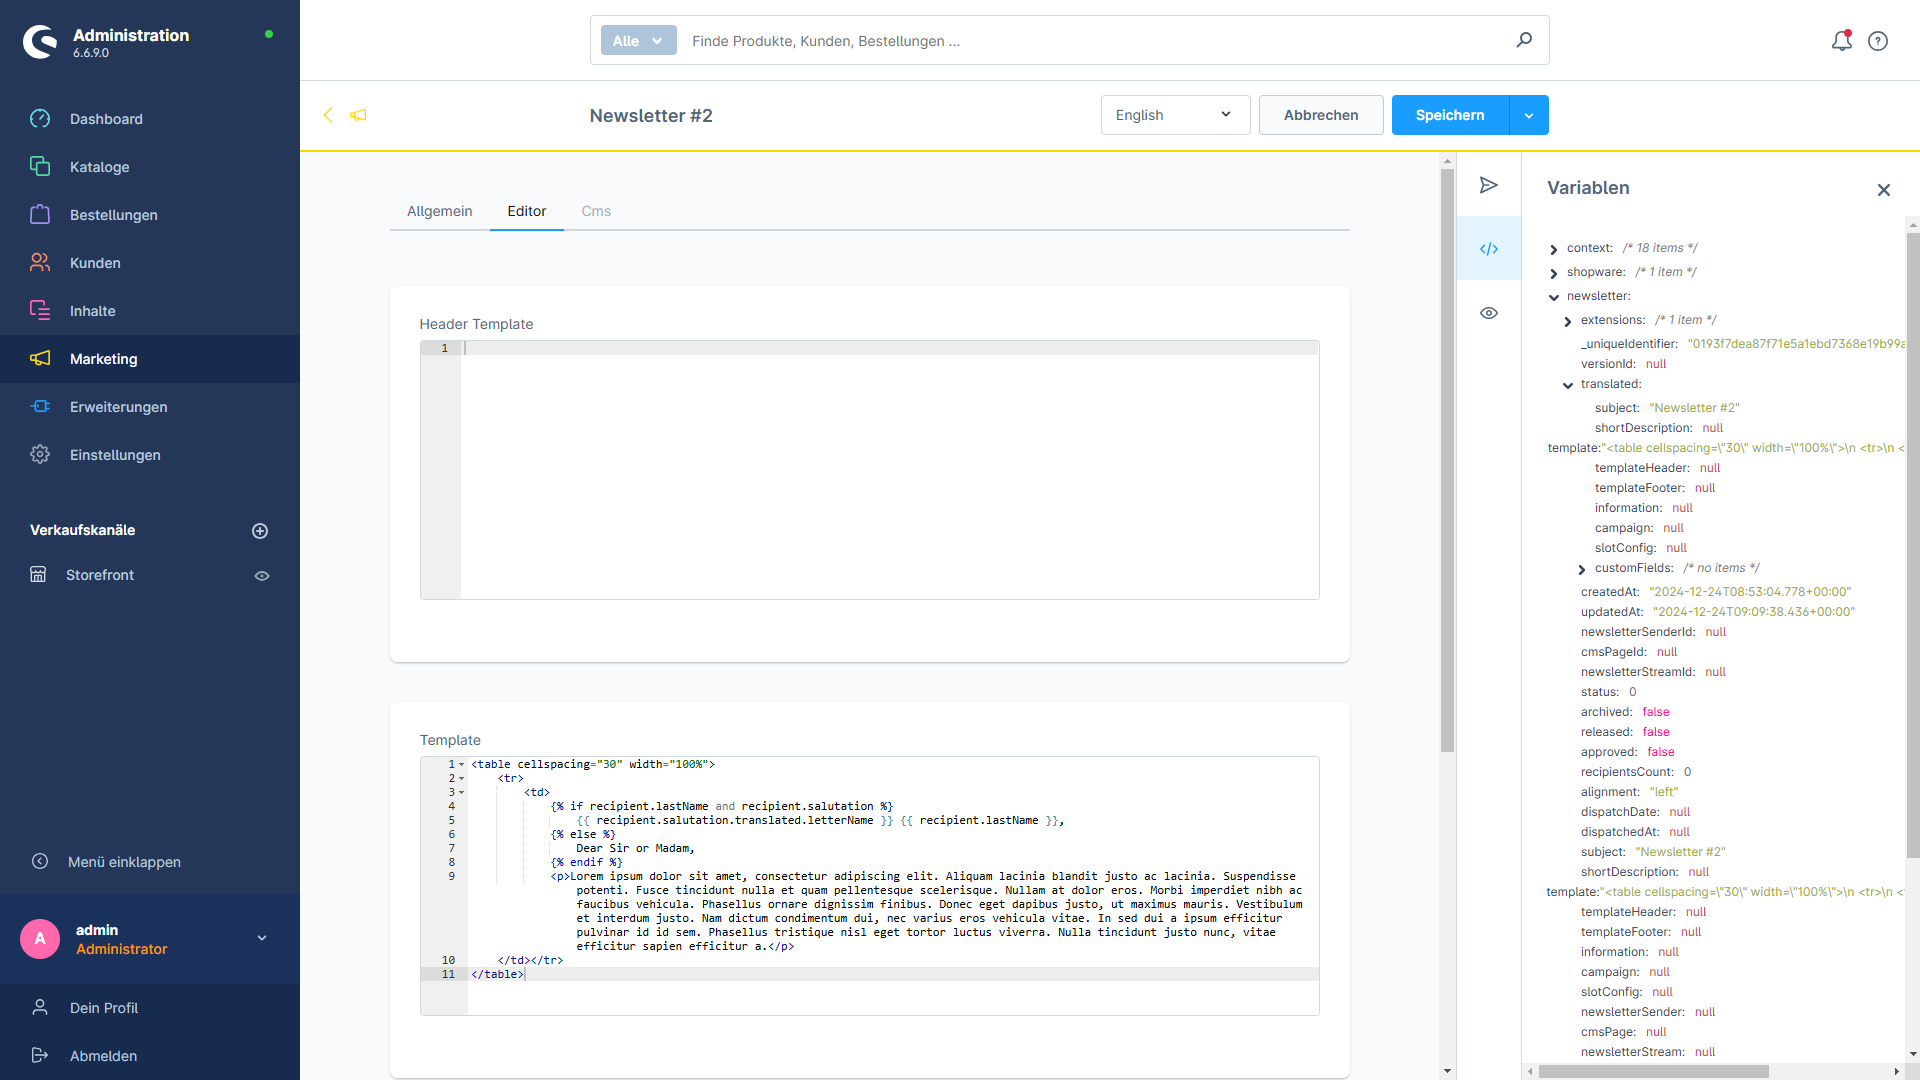This screenshot has width=1920, height=1080.
Task: Expand the admin user menu chevron
Action: 262,938
